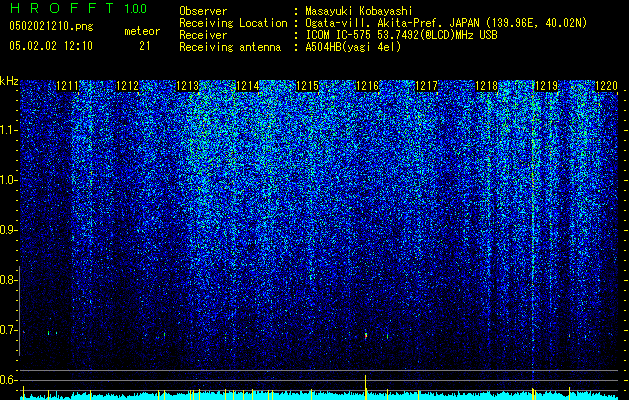Click the 1219 time marker
Image resolution: width=629 pixels, height=400 pixels.
point(546,86)
